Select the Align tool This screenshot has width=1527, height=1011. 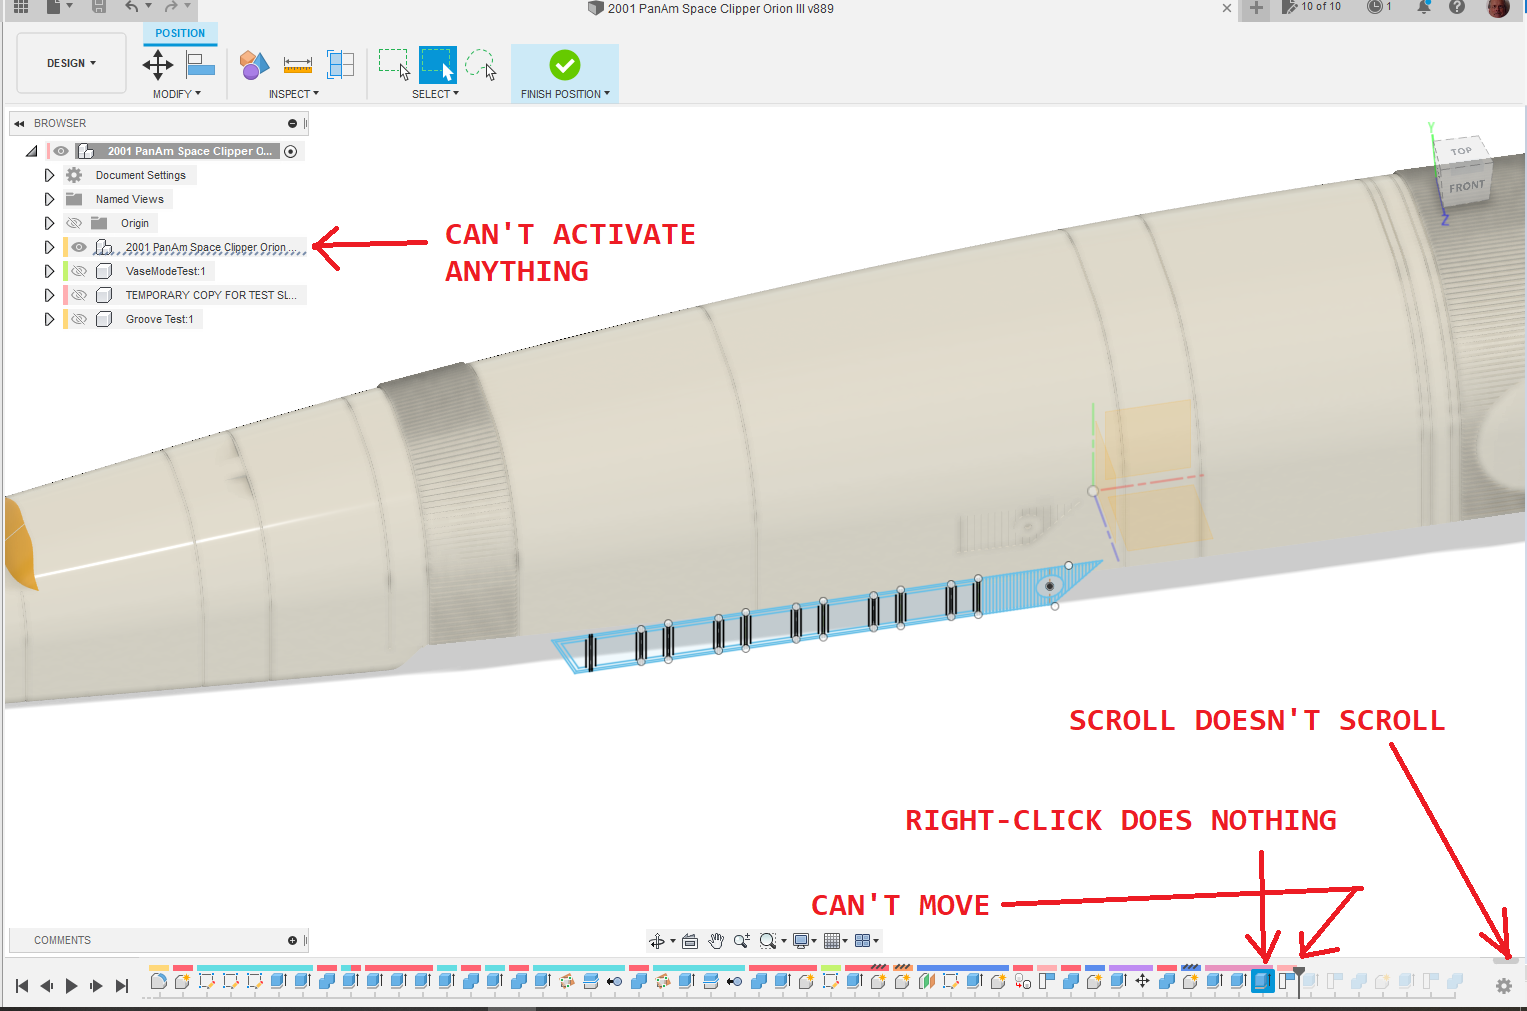(x=200, y=66)
